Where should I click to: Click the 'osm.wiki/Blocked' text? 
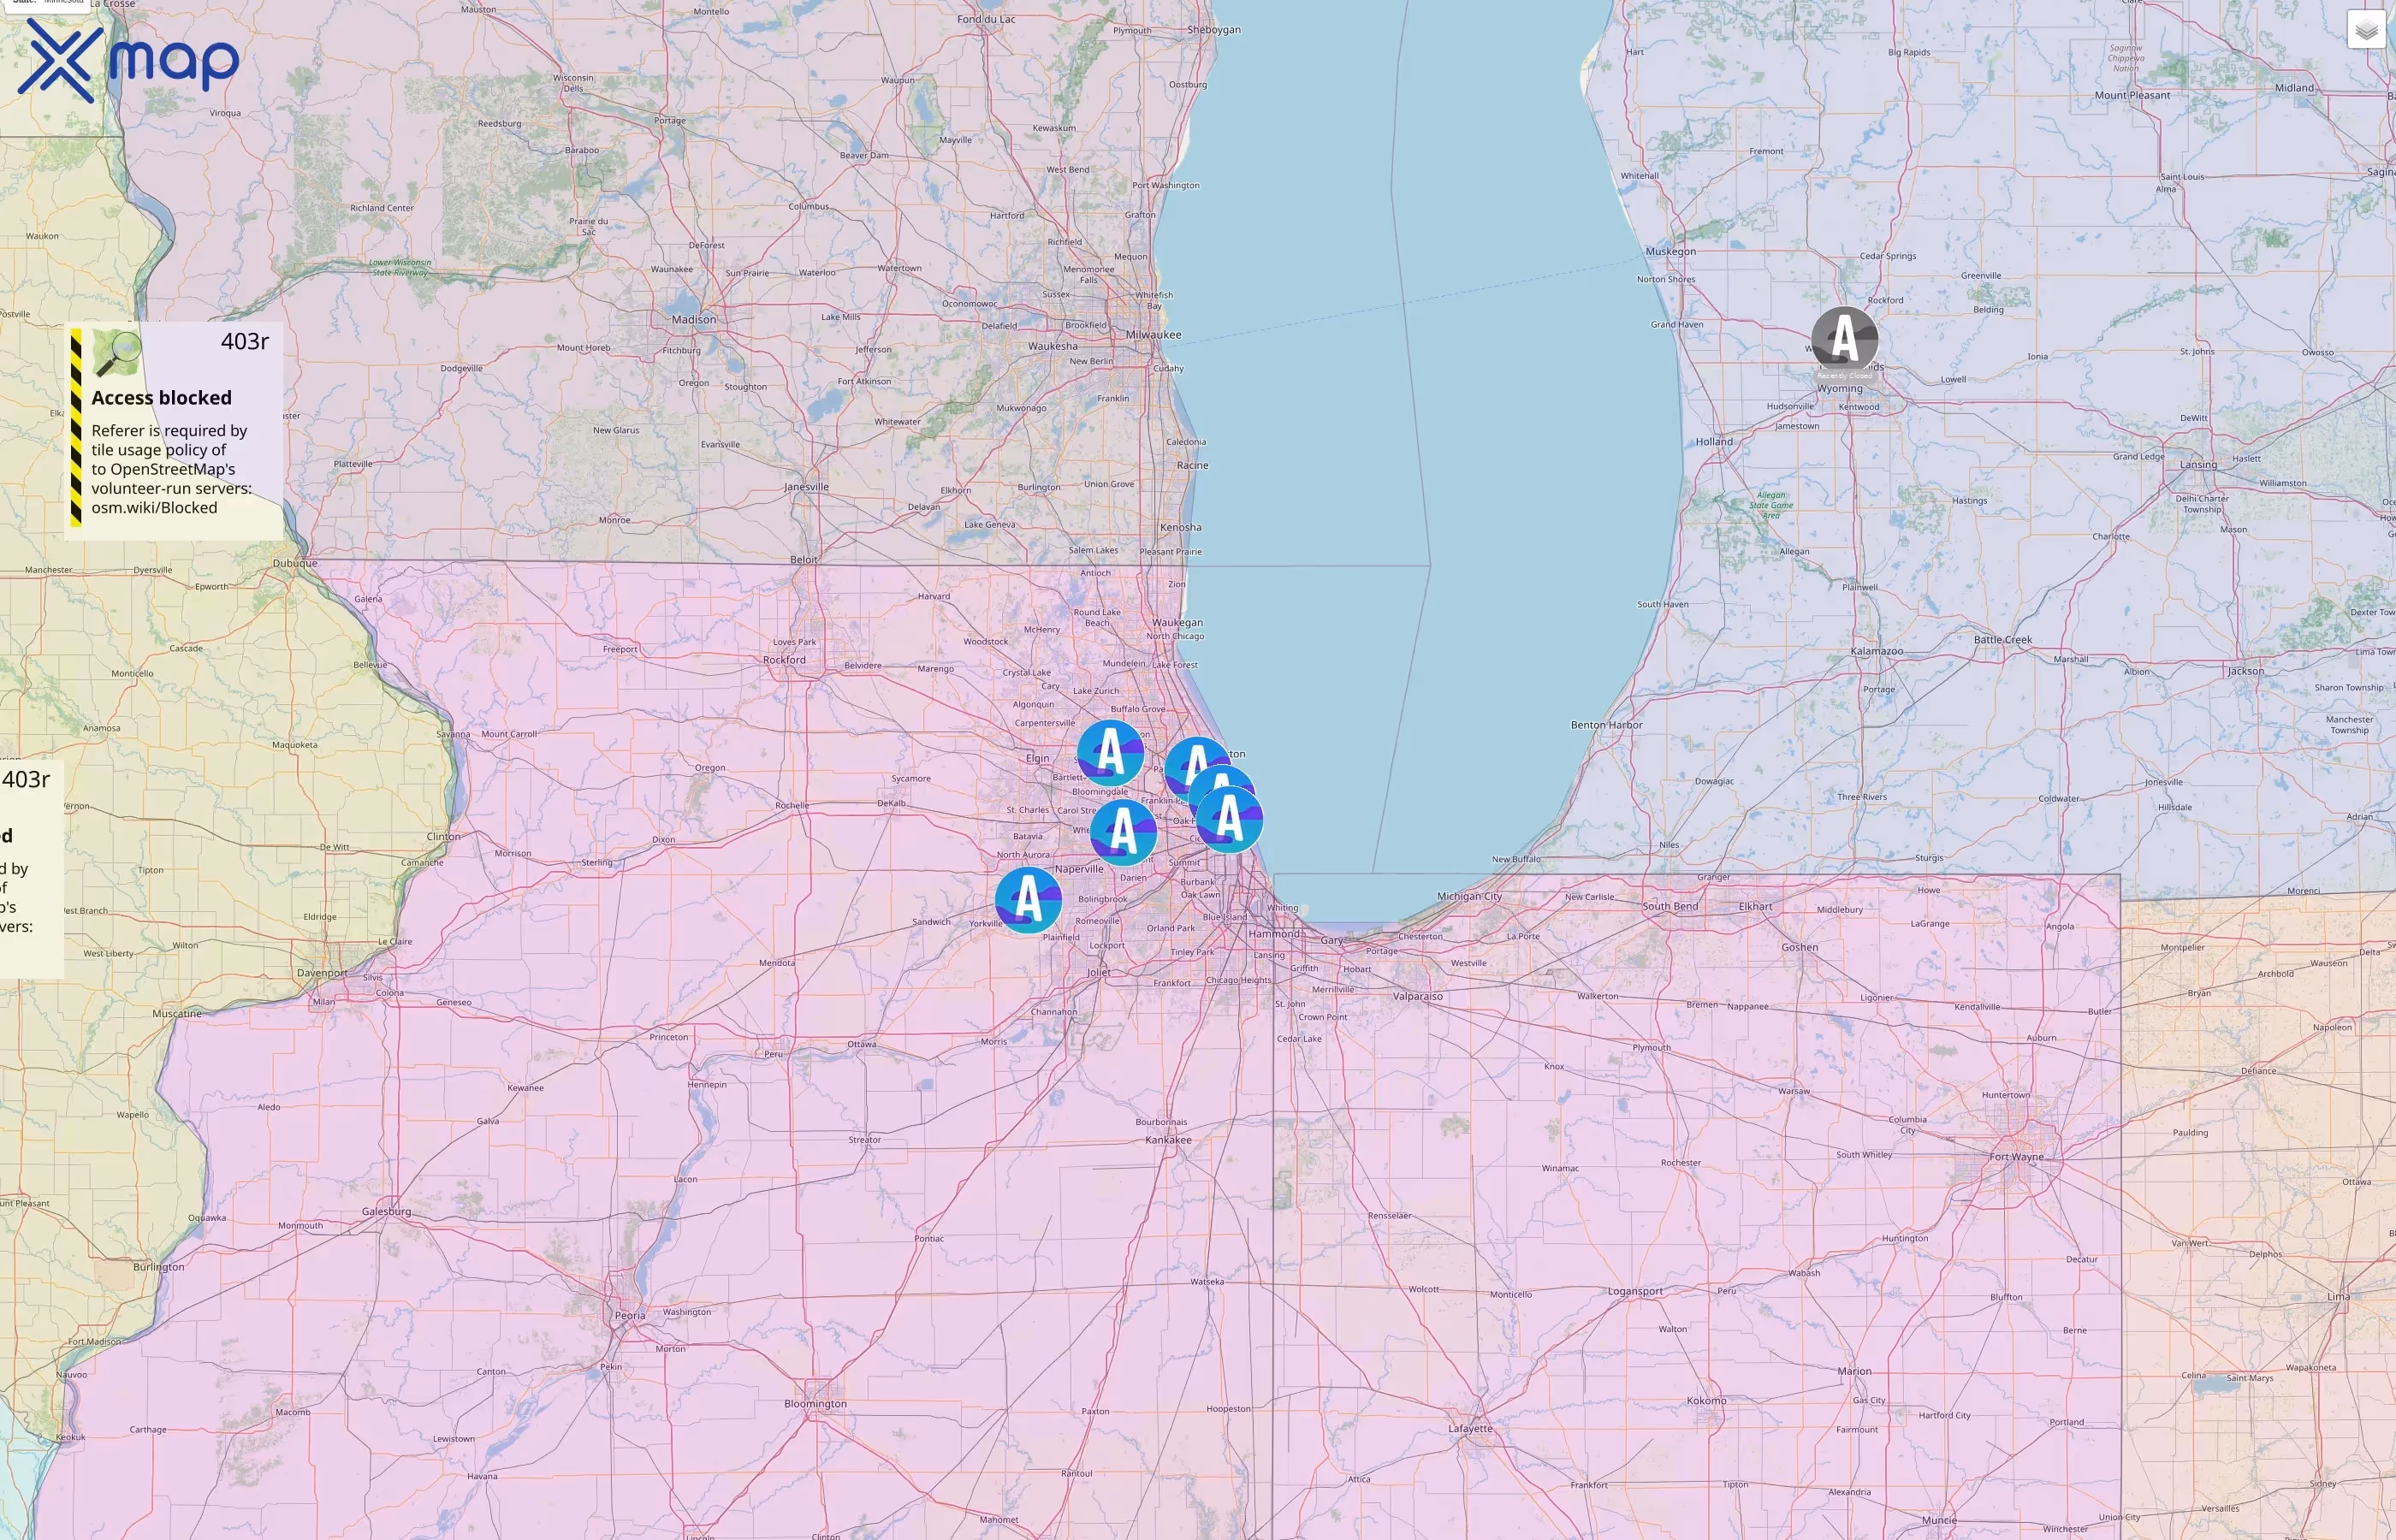tap(154, 507)
